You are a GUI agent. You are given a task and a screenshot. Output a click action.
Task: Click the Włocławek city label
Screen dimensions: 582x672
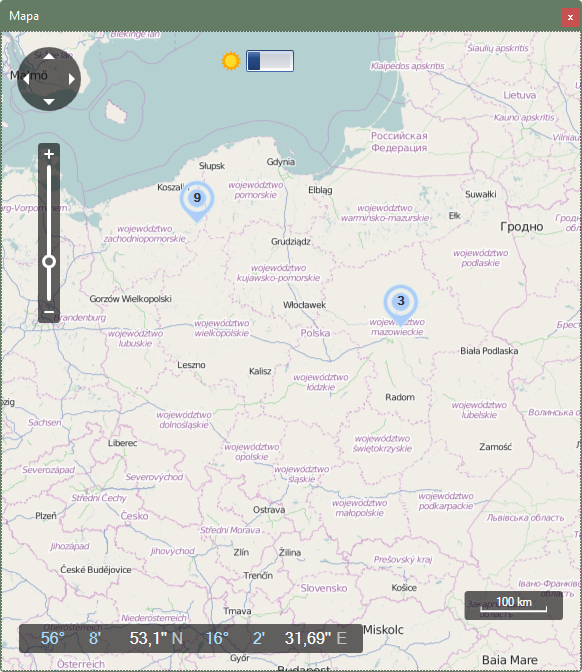coord(304,305)
